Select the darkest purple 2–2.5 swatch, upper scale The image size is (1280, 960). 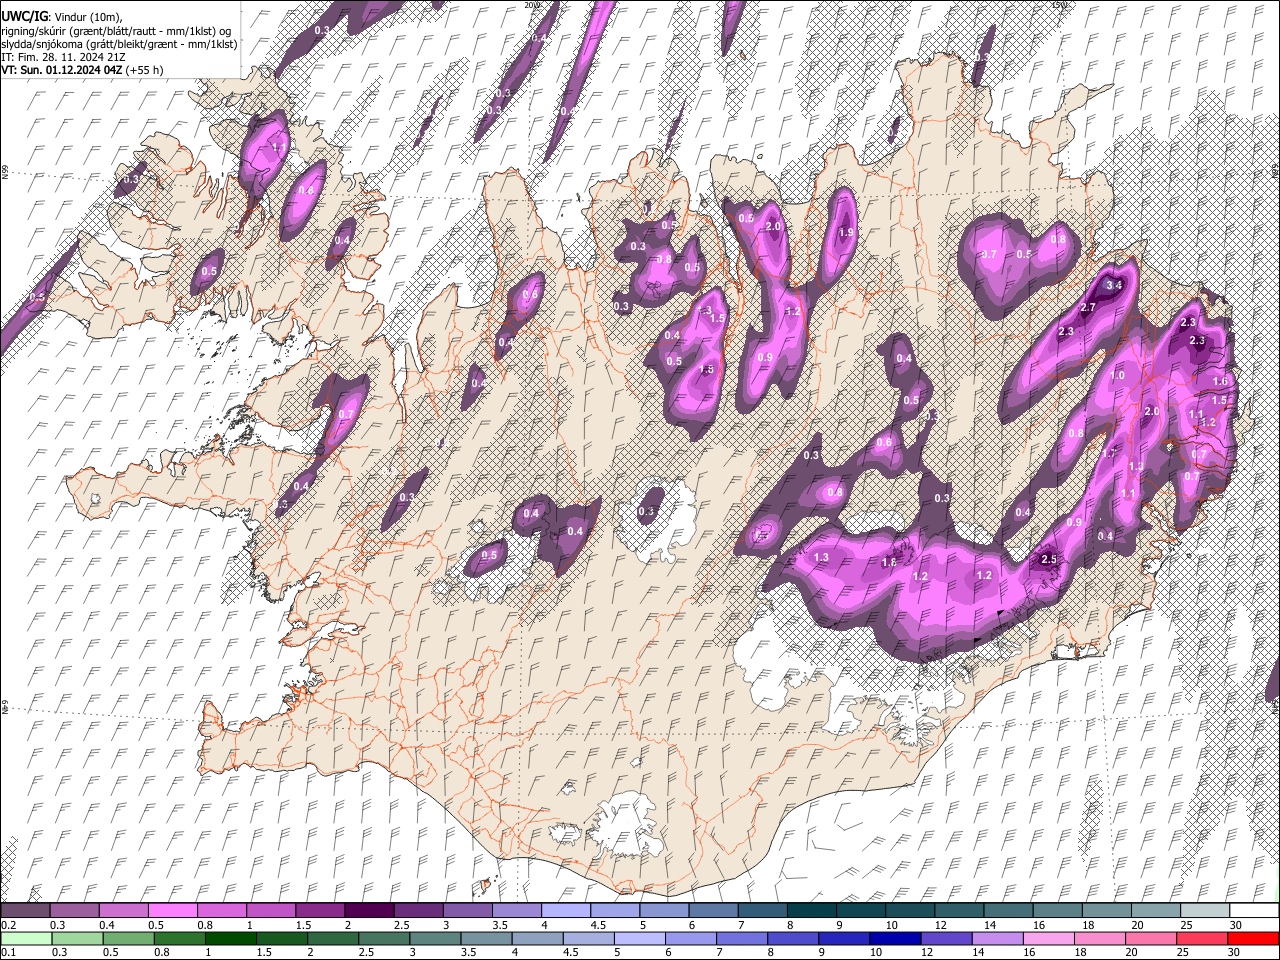tap(369, 911)
